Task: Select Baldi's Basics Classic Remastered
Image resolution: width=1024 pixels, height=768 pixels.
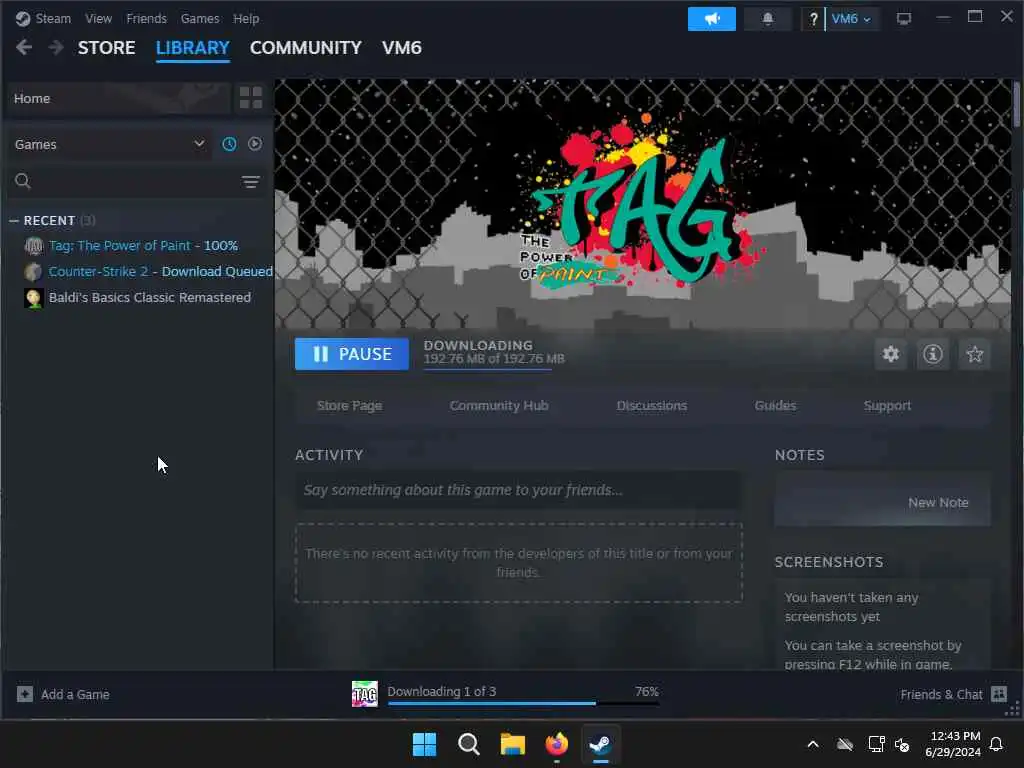Action: point(150,298)
